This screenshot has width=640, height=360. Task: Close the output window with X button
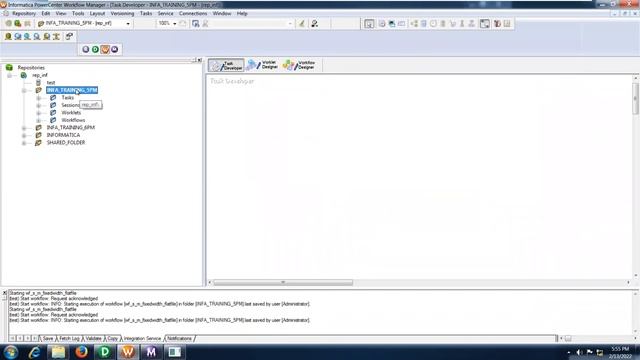(x=4, y=293)
